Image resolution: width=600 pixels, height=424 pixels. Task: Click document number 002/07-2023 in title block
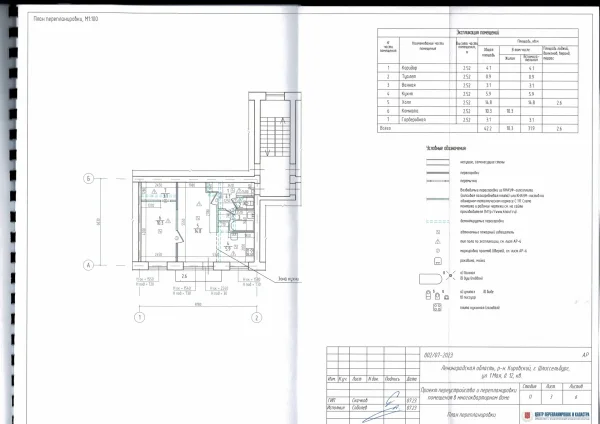(439, 355)
